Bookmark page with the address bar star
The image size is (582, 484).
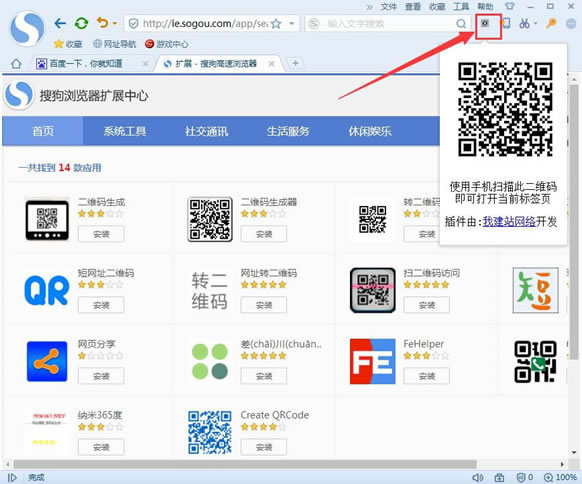click(x=276, y=24)
